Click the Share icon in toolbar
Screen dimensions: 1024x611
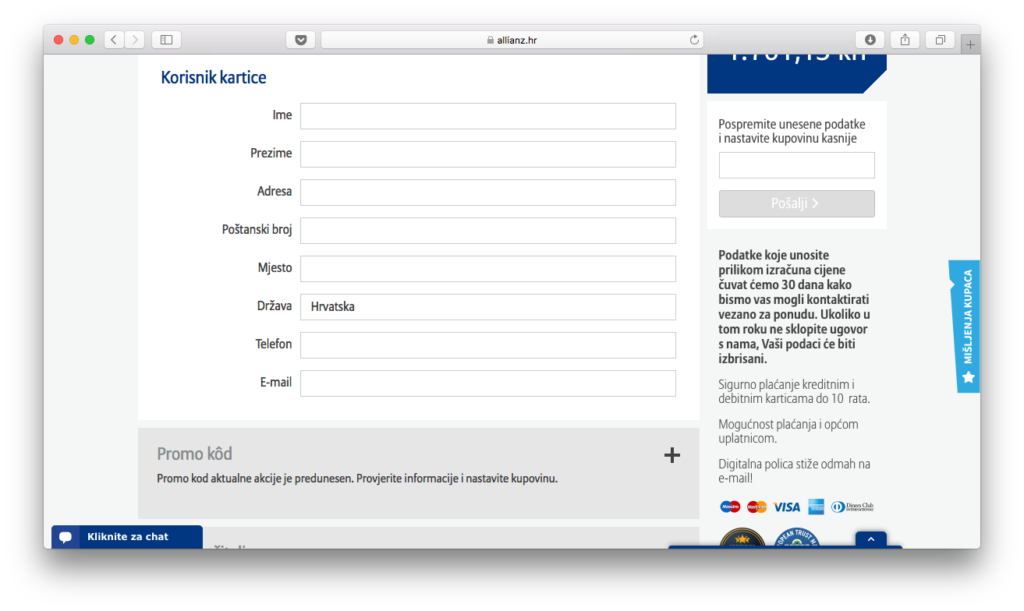[x=905, y=40]
